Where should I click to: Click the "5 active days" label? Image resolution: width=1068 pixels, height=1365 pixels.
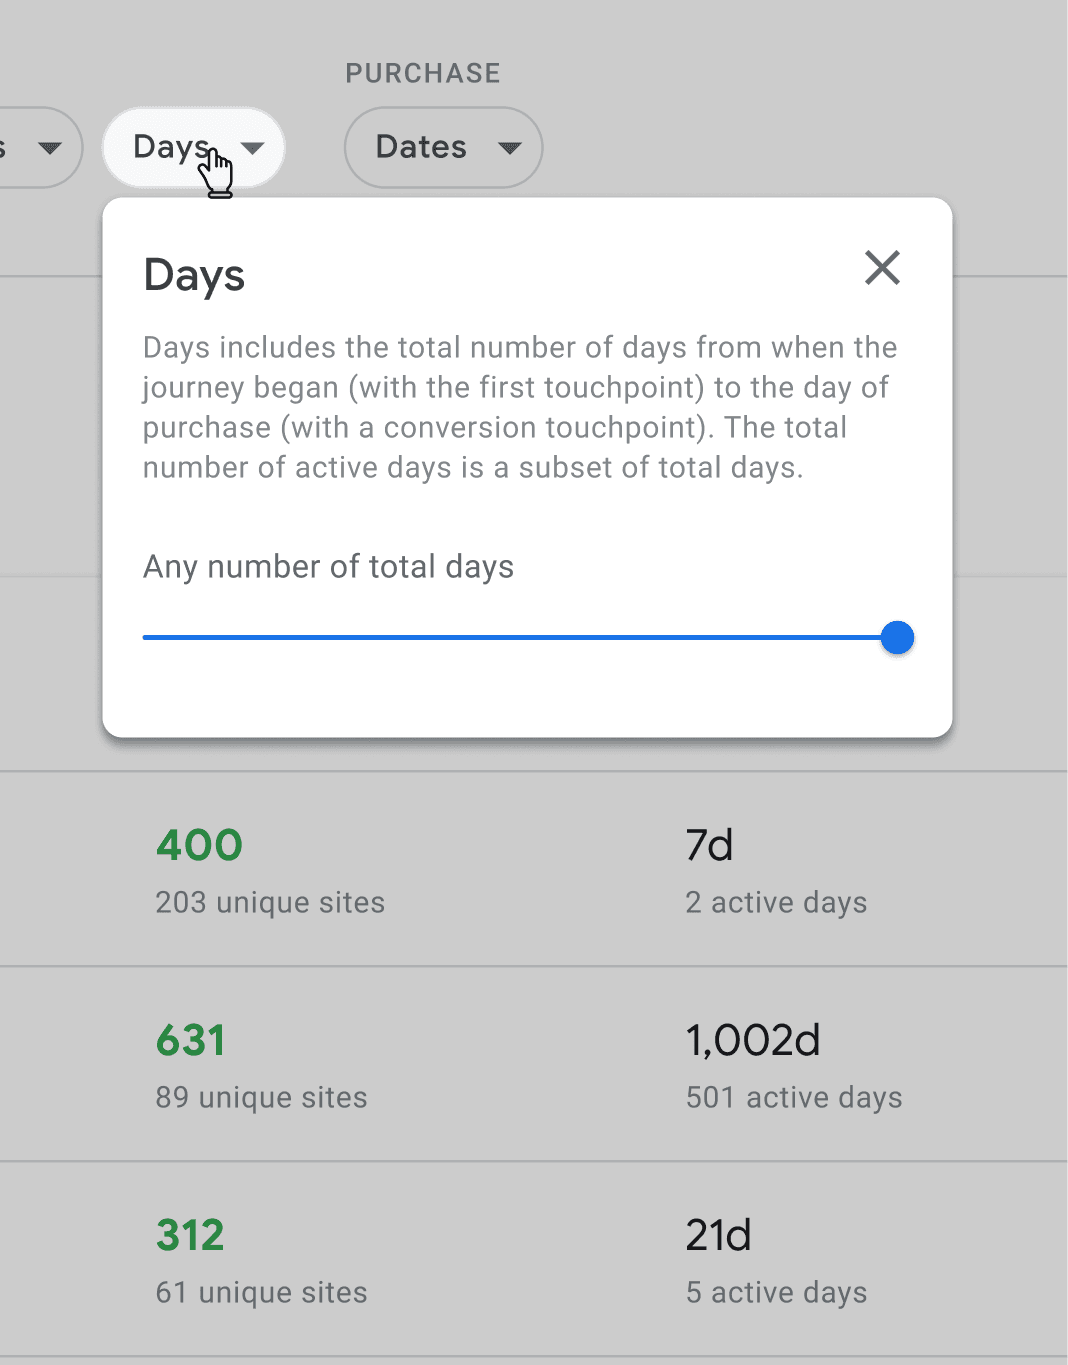coord(776,1292)
